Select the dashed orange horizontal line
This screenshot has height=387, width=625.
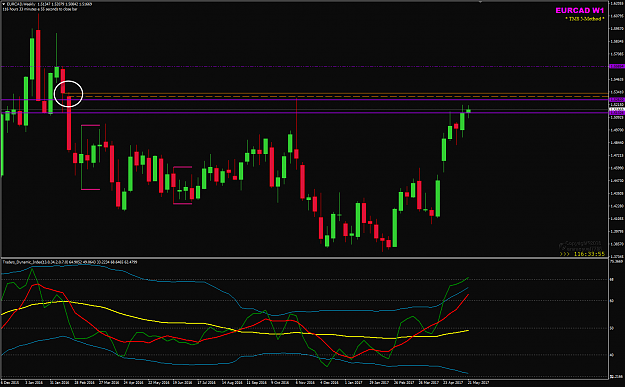(x=339, y=97)
